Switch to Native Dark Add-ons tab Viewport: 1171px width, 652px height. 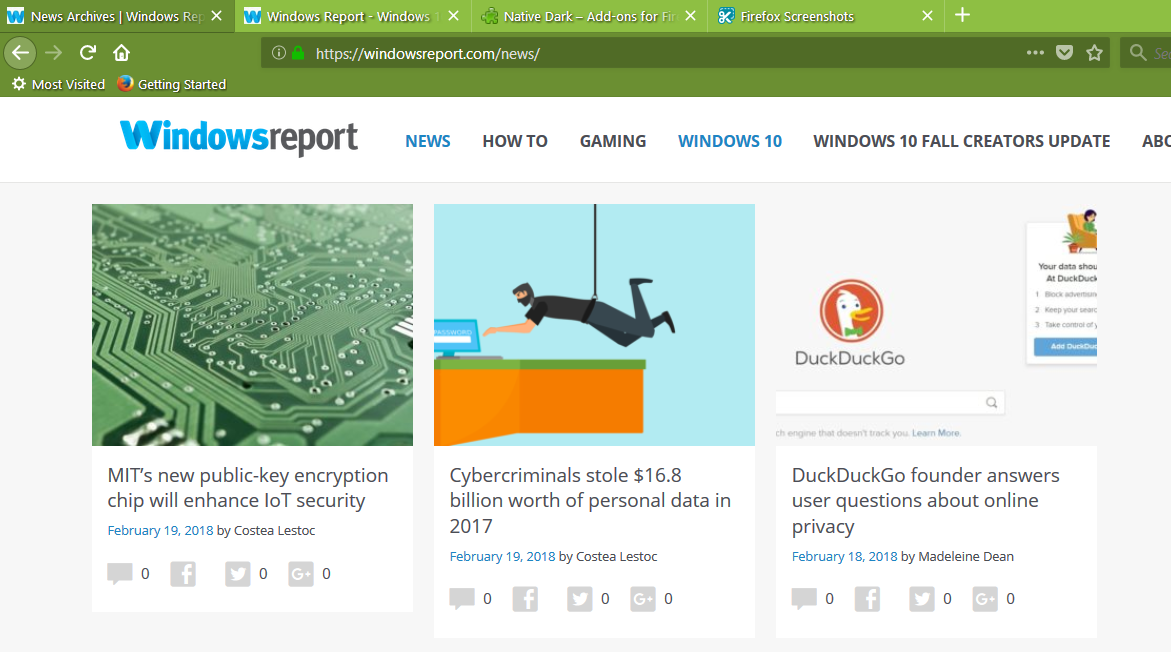(x=590, y=16)
